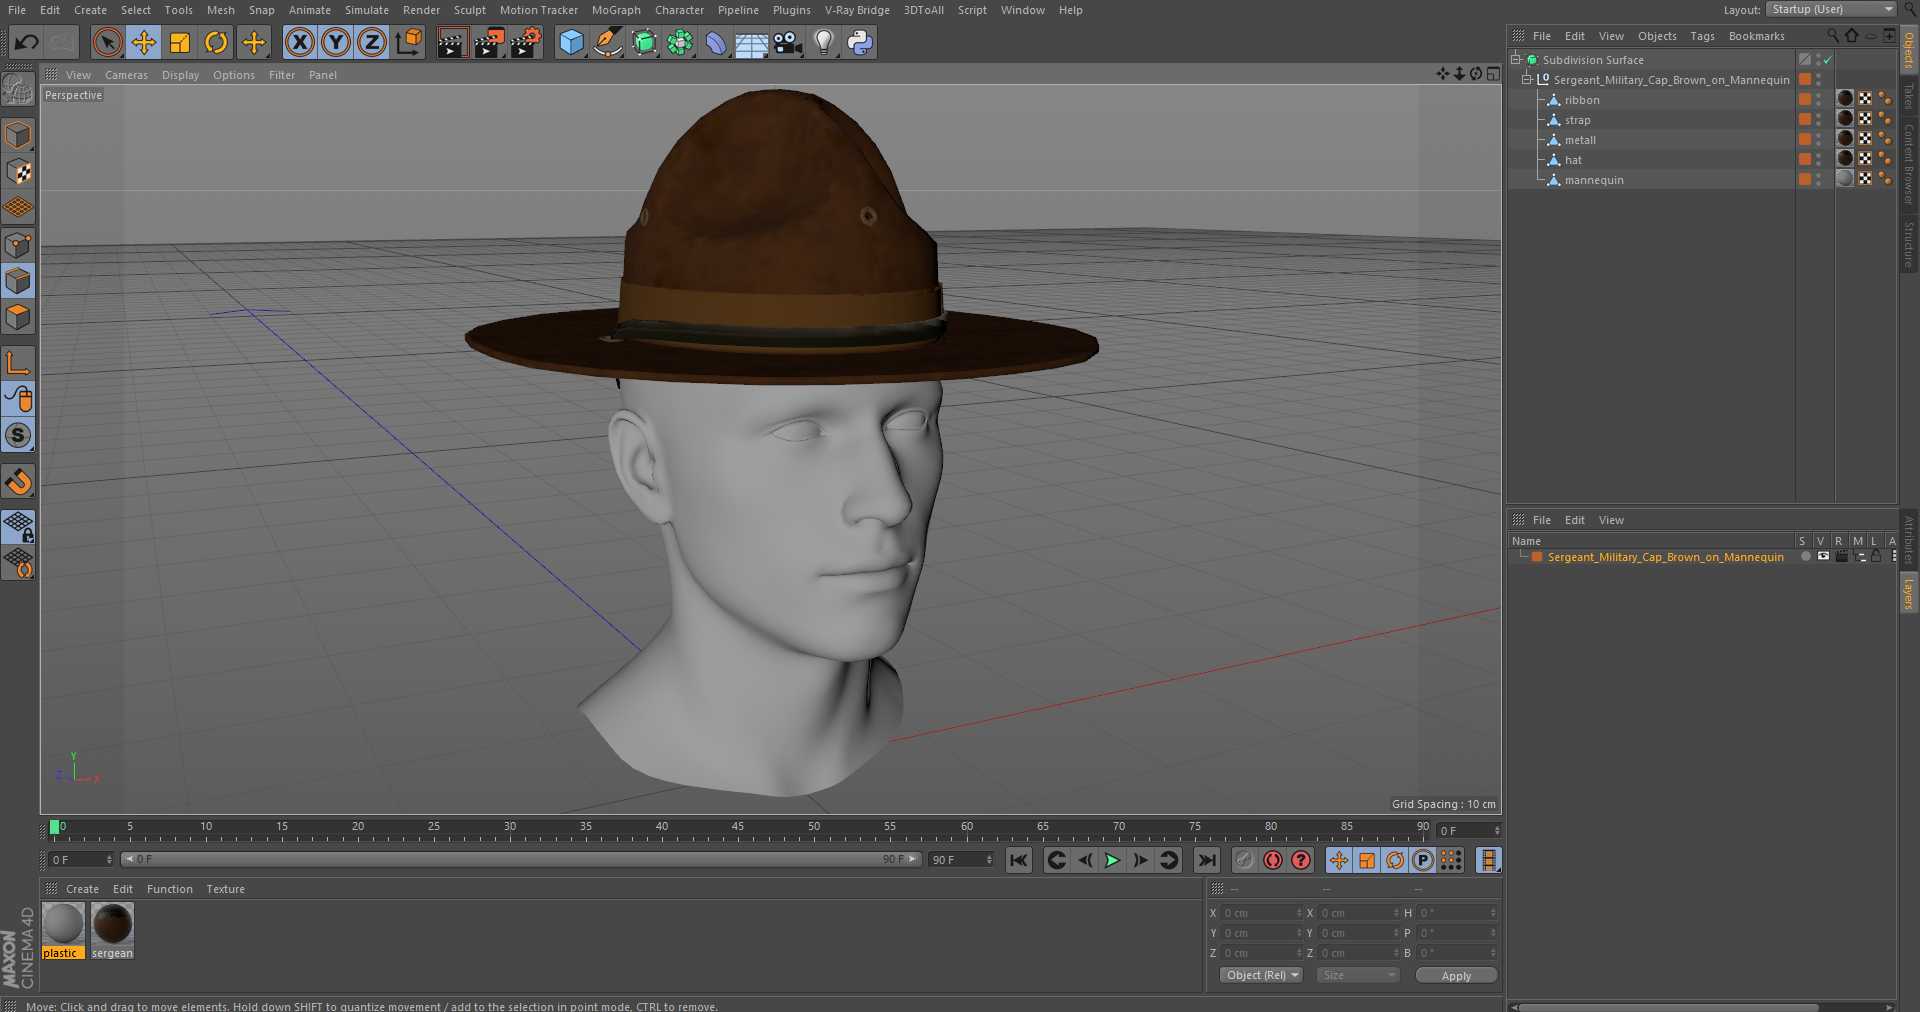The width and height of the screenshot is (1920, 1012).
Task: Select Texture mode checkered cube
Action: pyautogui.click(x=18, y=171)
